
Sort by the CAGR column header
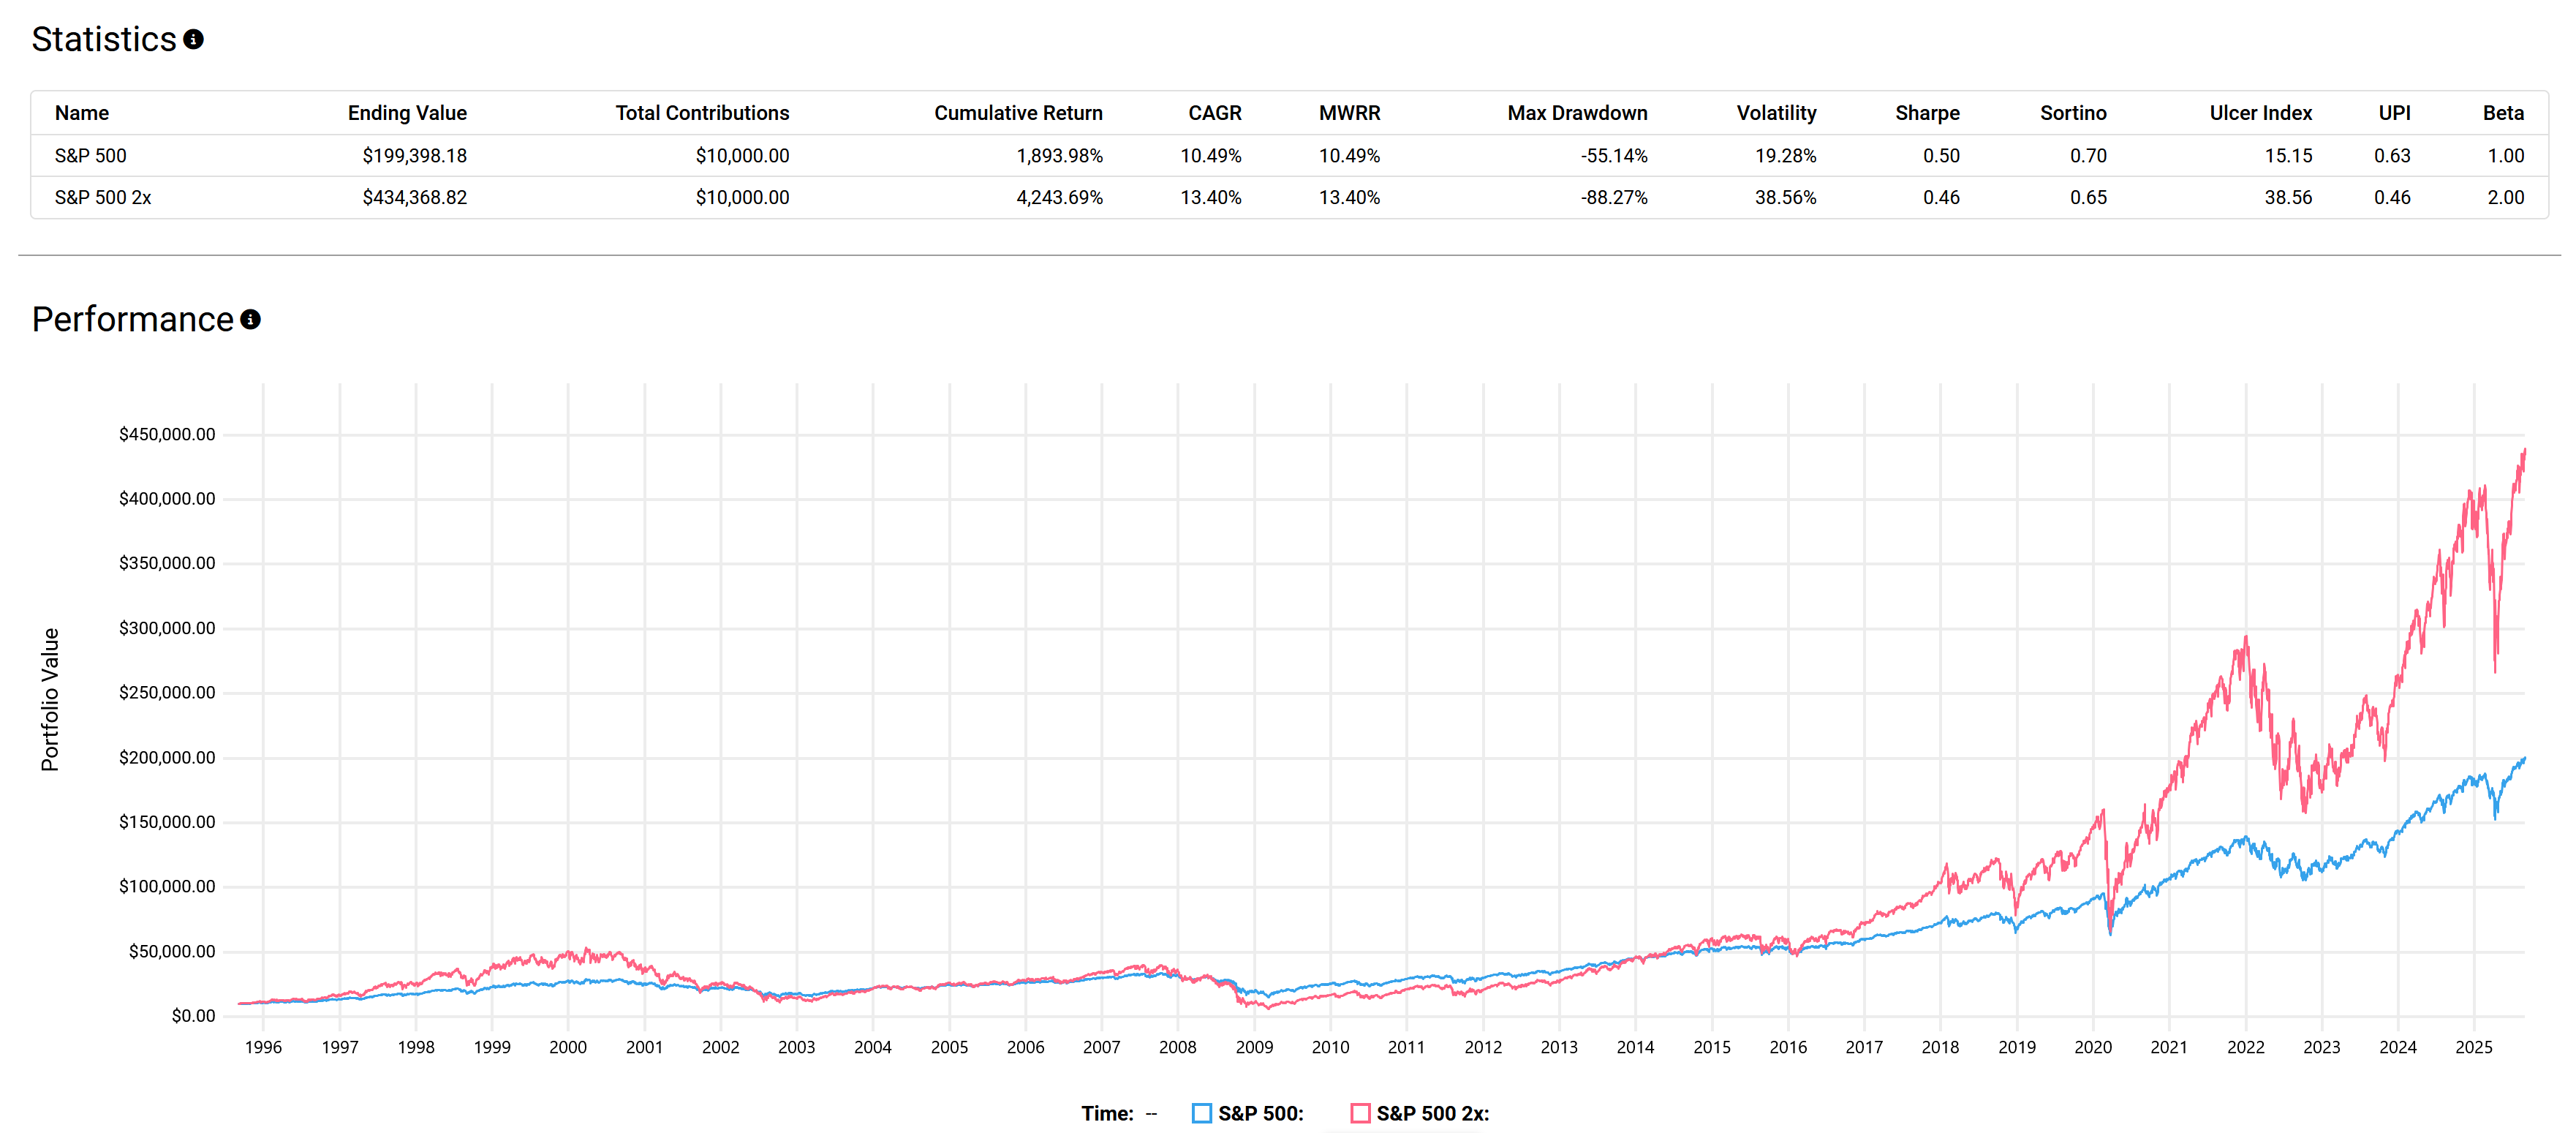(1215, 113)
